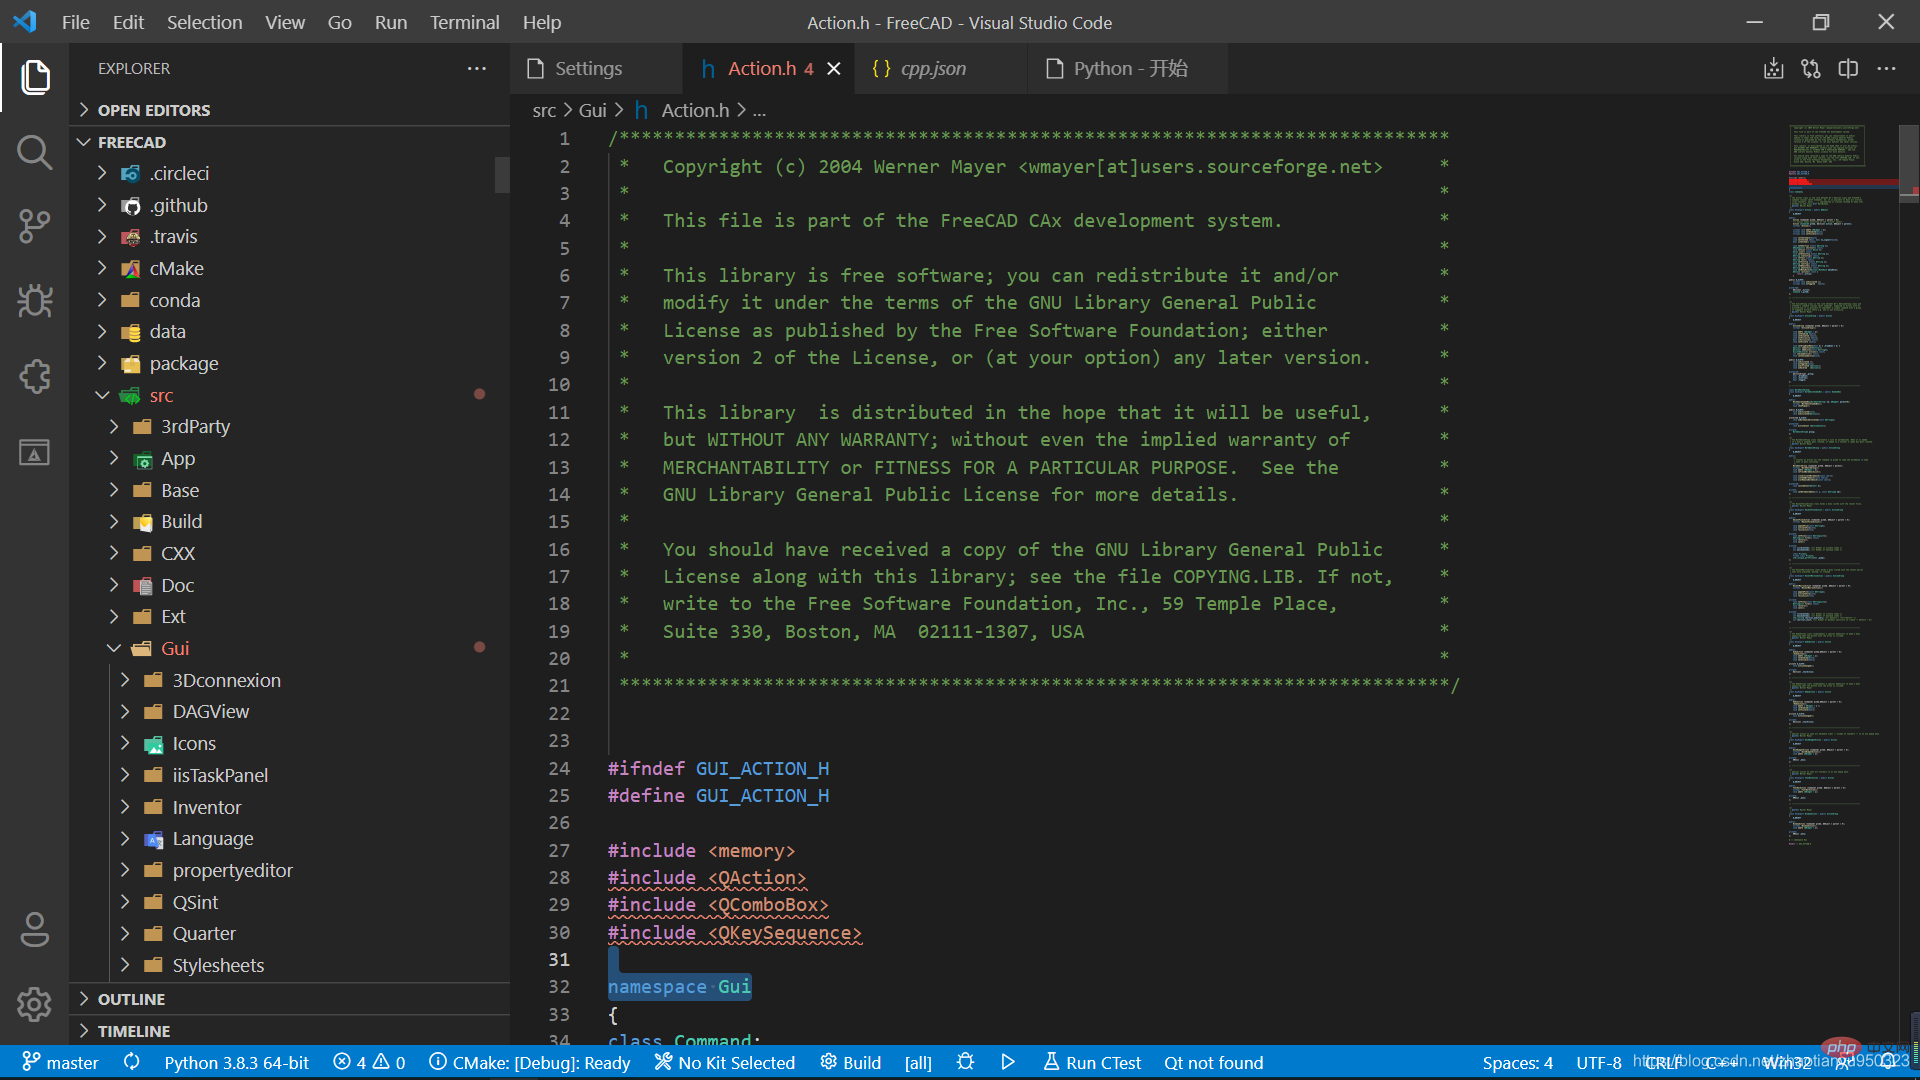This screenshot has width=1920, height=1080.
Task: Open the Search view in activity bar
Action: click(x=34, y=152)
